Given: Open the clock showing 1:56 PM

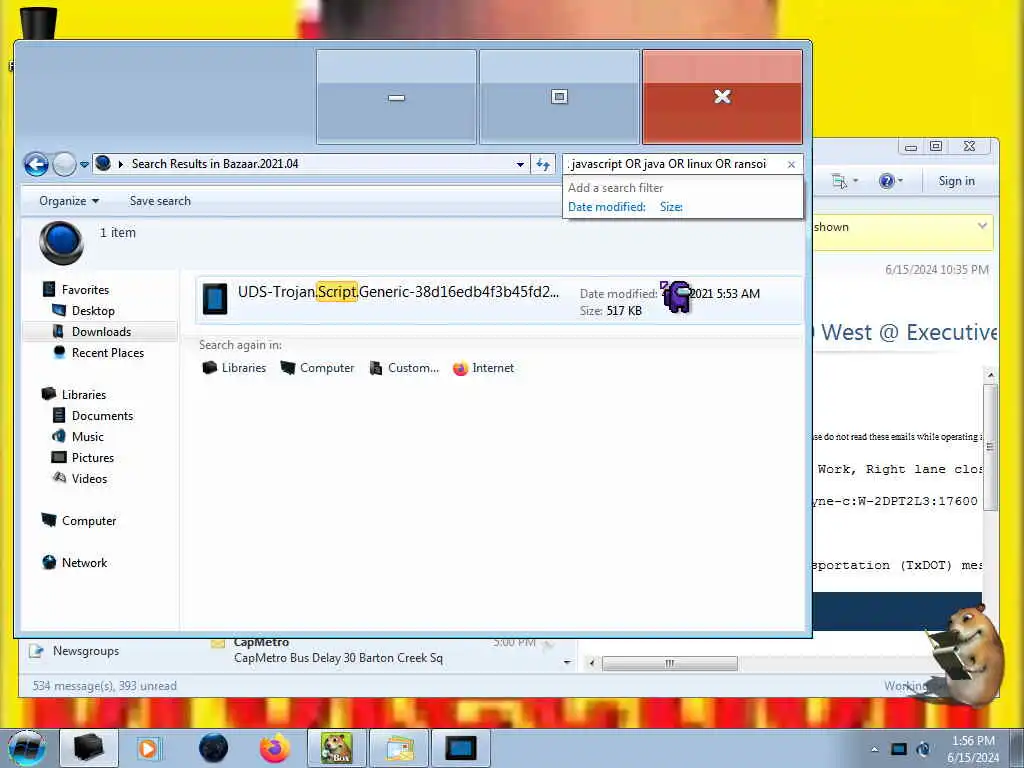Looking at the screenshot, I should [972, 749].
